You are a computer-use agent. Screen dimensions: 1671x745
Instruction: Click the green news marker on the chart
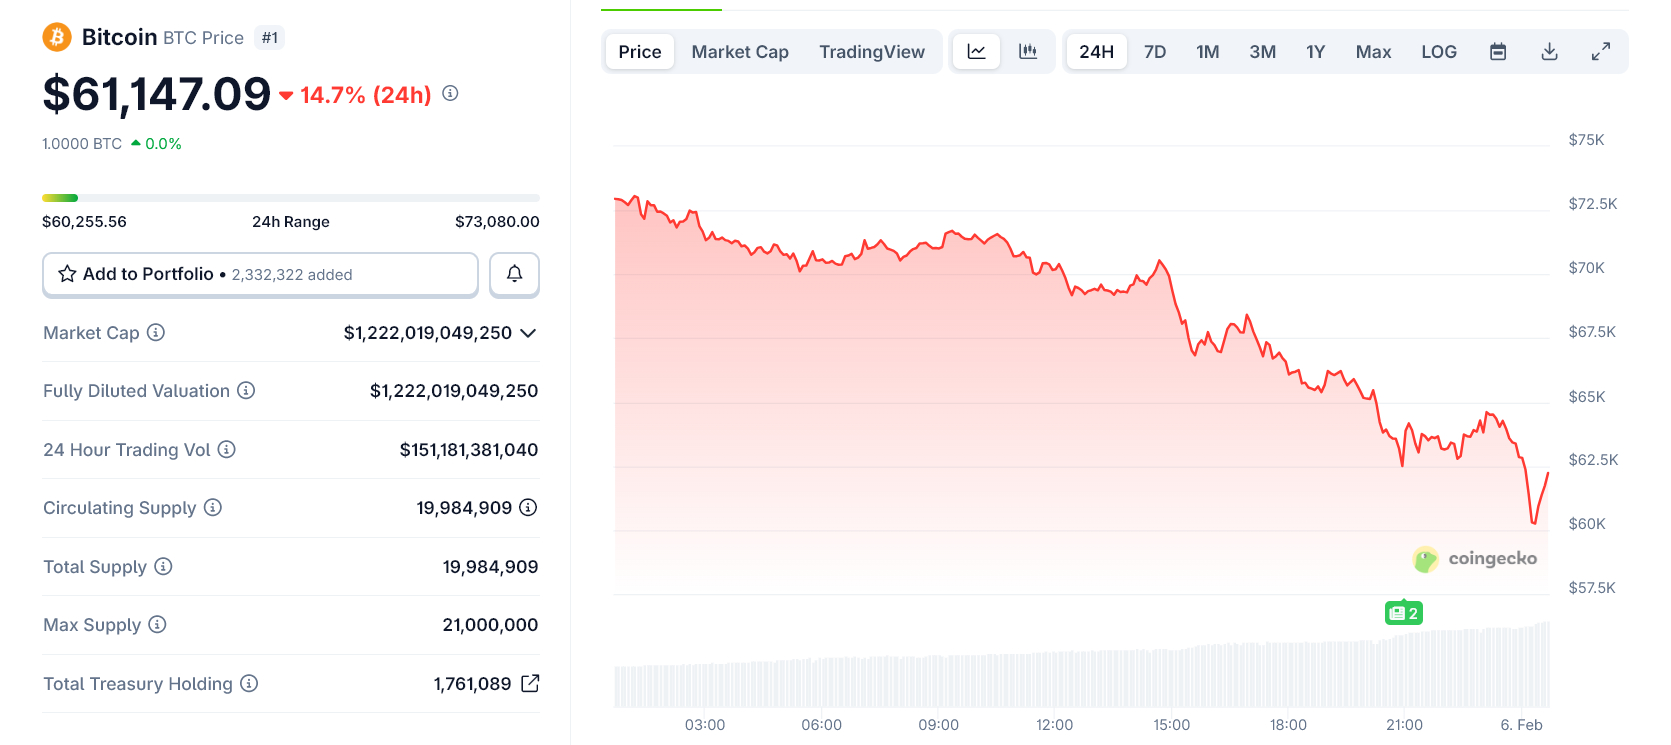click(x=1404, y=612)
